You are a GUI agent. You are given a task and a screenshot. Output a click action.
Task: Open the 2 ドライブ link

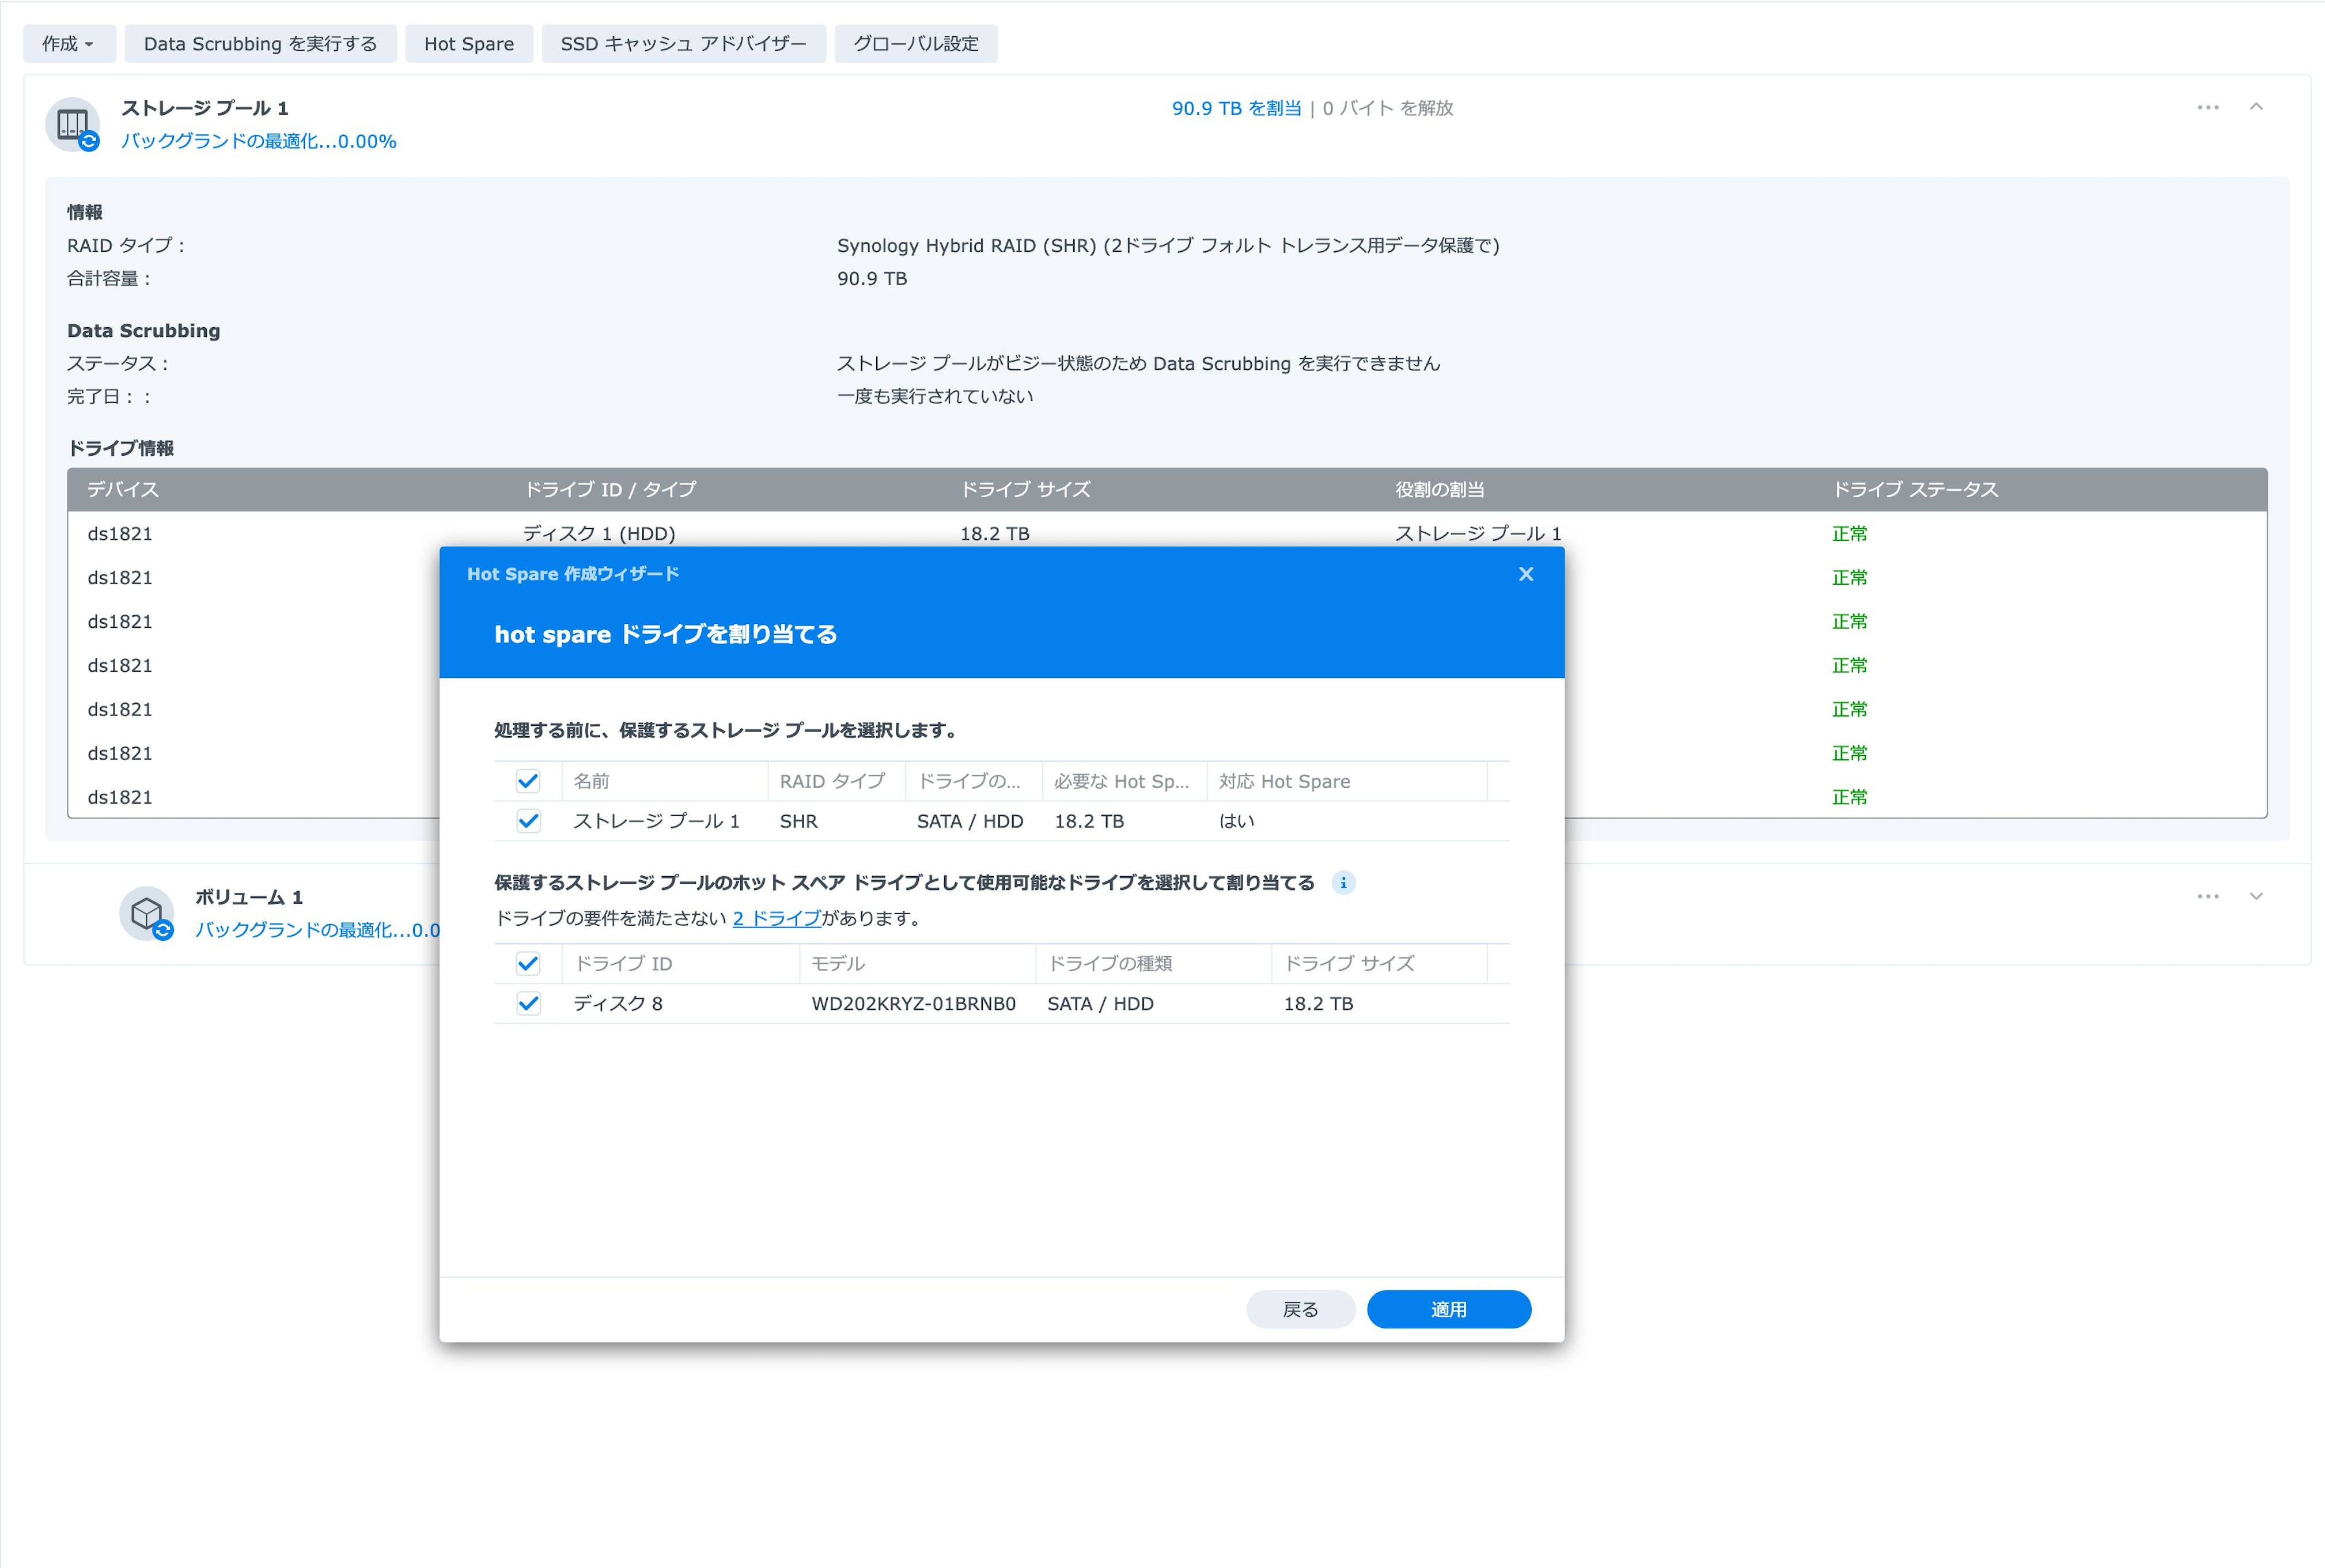(776, 918)
